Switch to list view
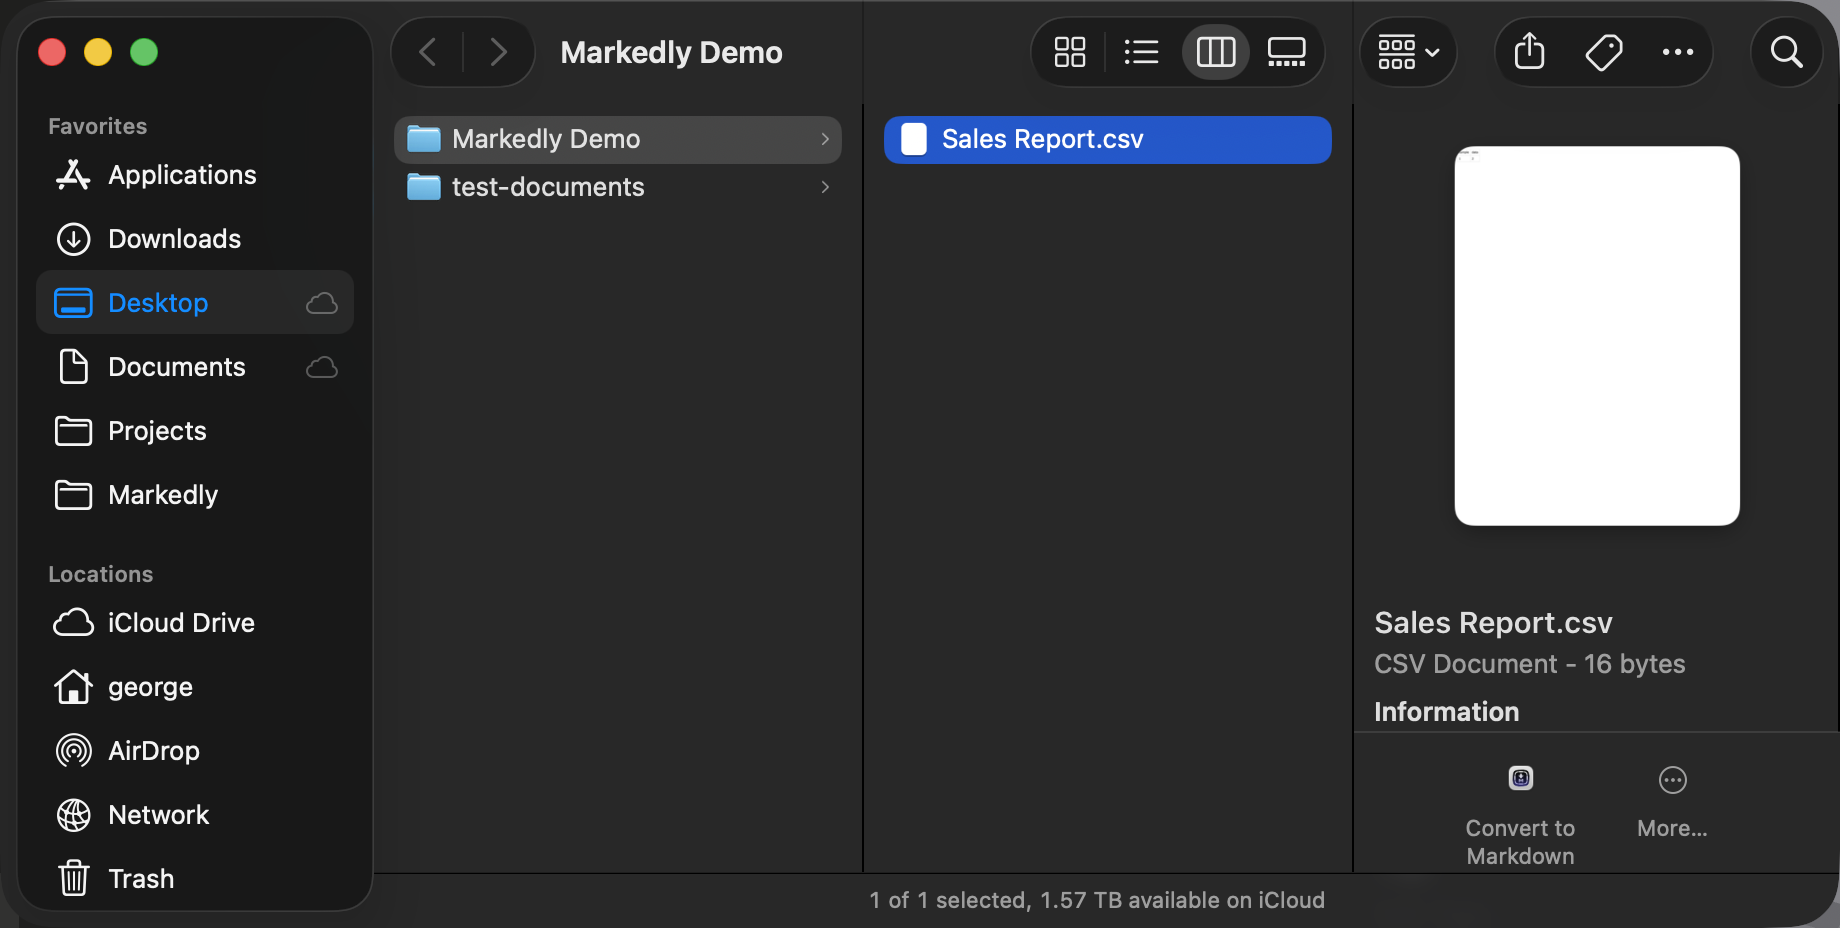The width and height of the screenshot is (1840, 928). 1141,52
